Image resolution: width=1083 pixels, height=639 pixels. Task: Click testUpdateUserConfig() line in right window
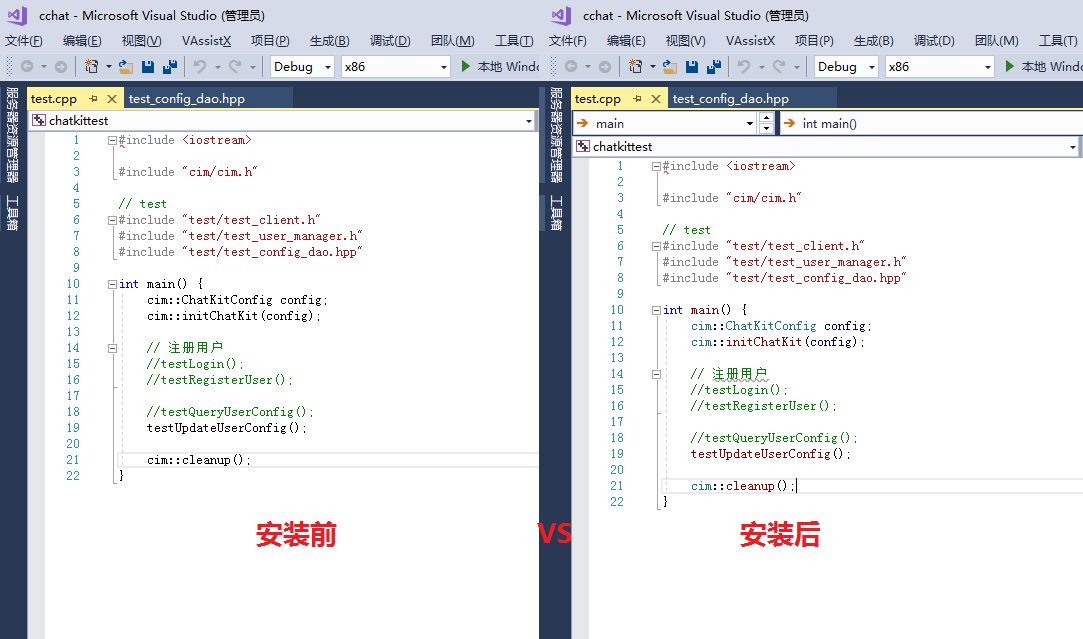coord(770,454)
